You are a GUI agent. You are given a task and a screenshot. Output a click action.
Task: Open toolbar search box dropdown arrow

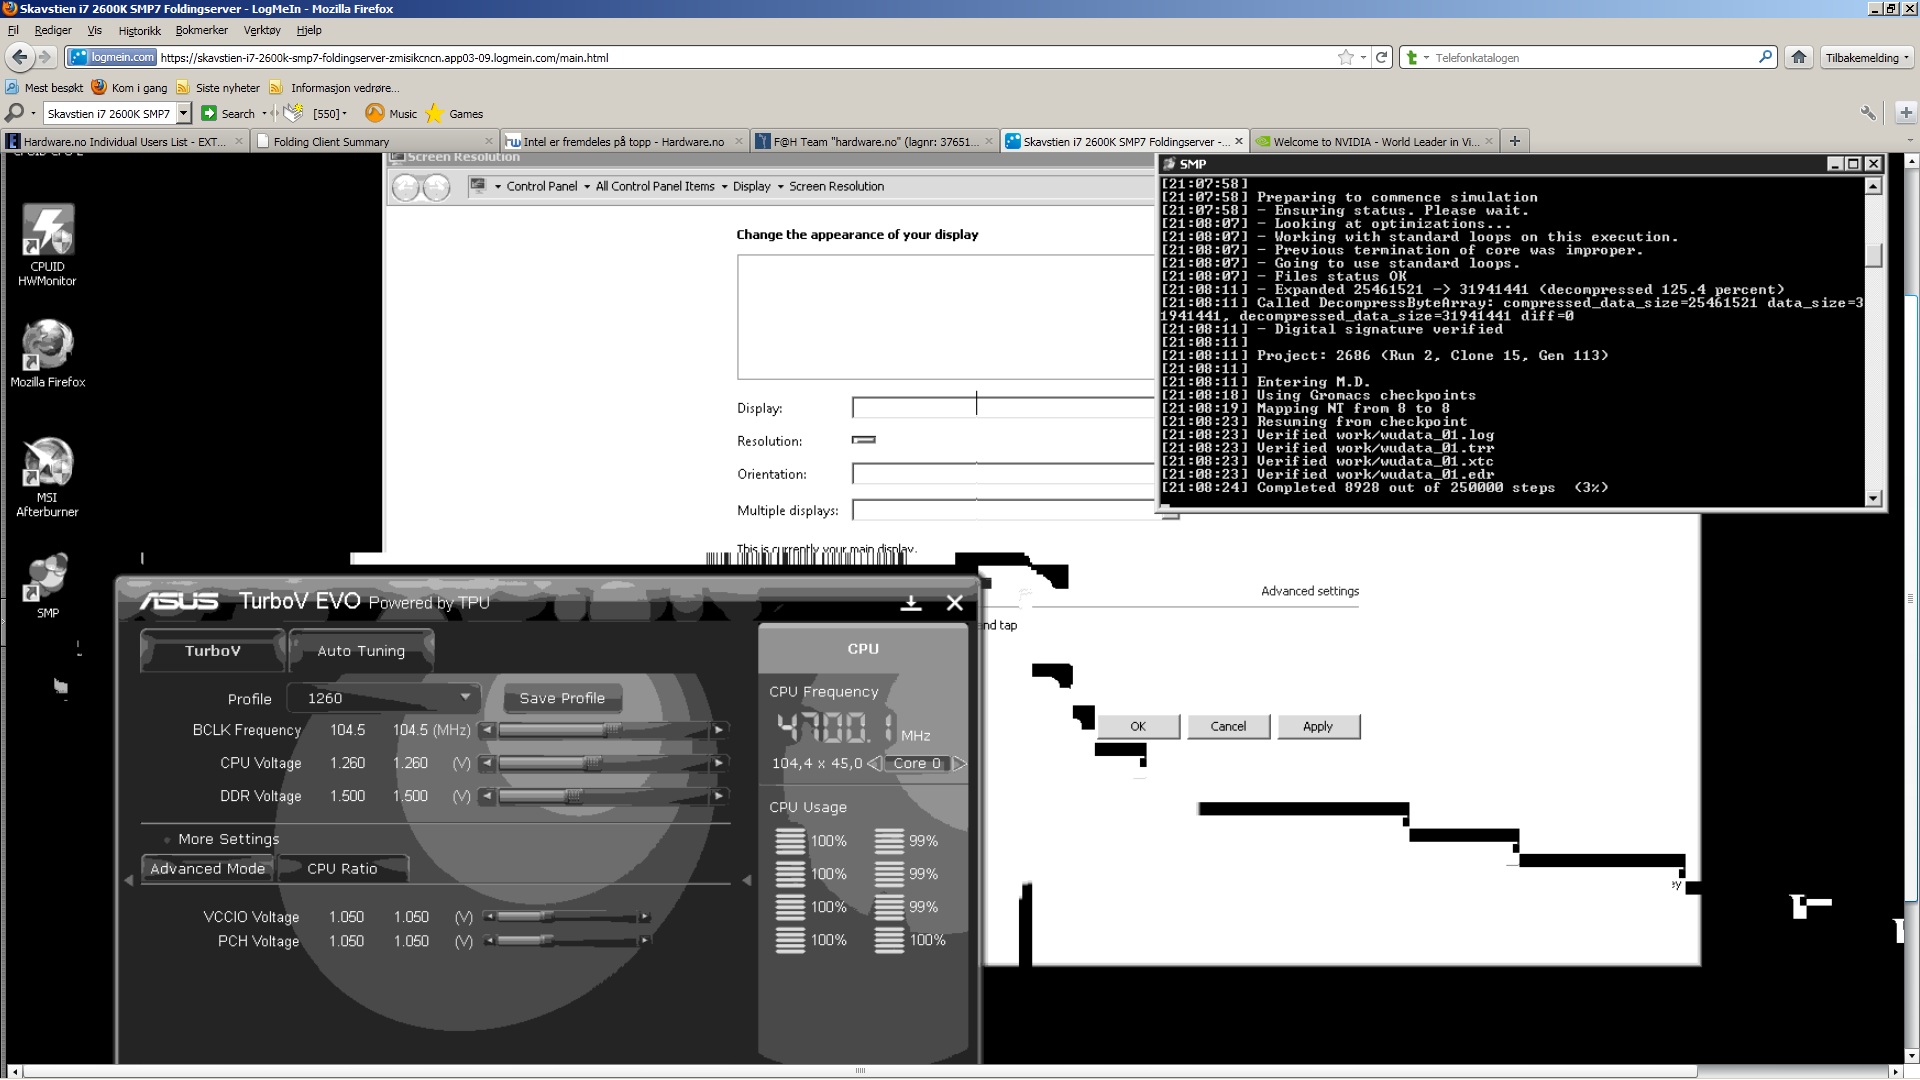click(x=183, y=113)
